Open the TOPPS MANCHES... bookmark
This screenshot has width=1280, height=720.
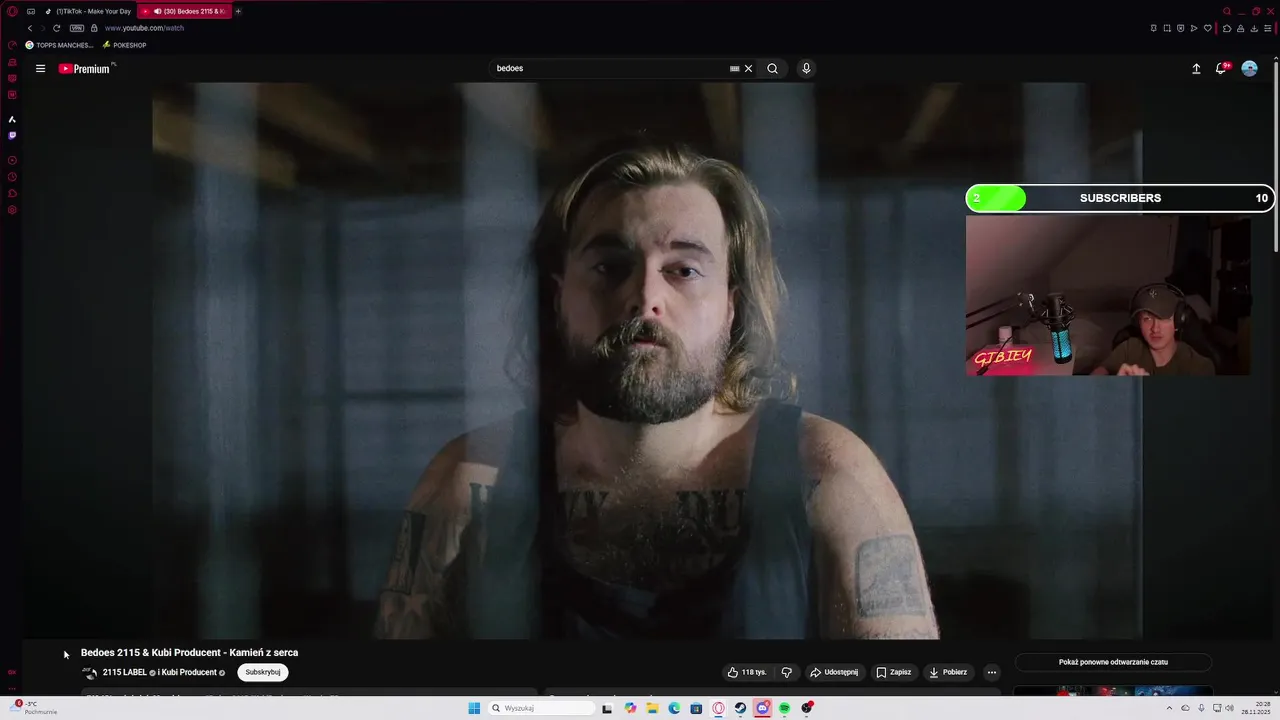[59, 45]
